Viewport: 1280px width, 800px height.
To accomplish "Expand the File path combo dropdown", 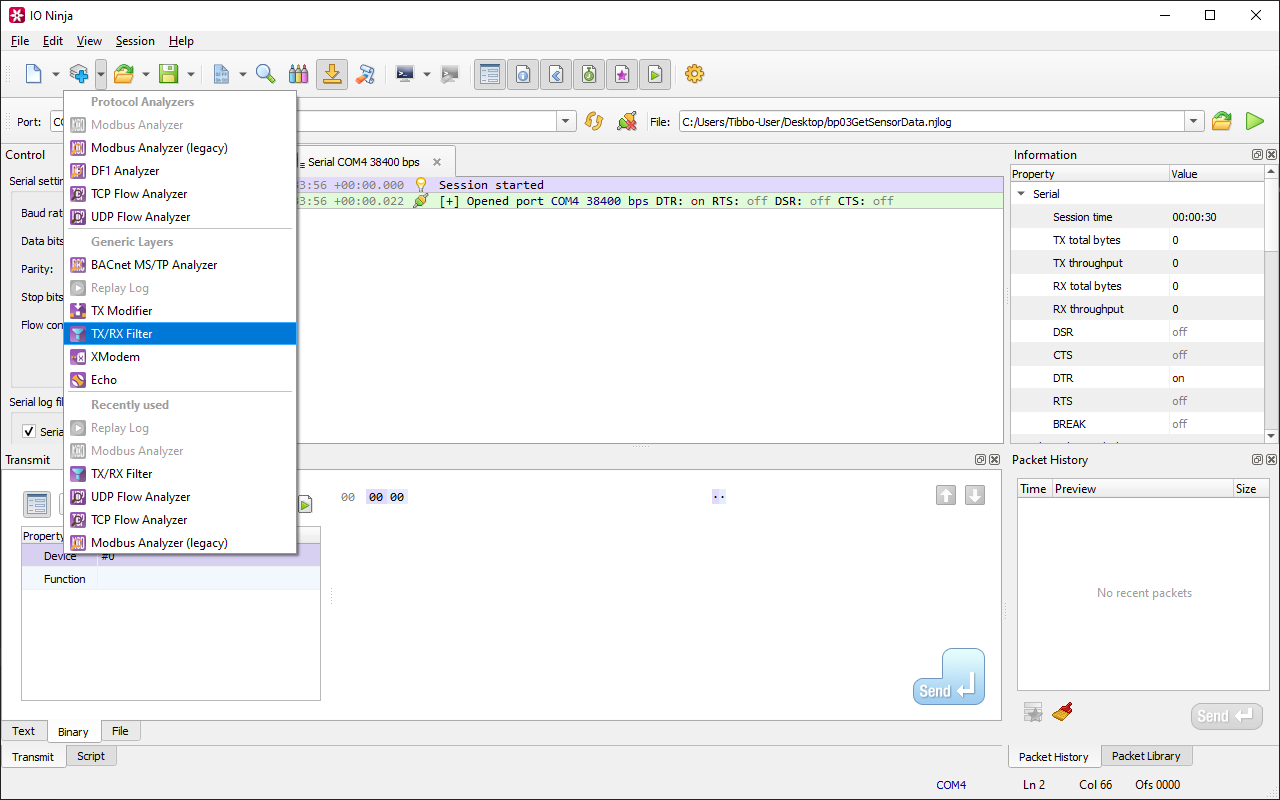I will click(x=1194, y=121).
